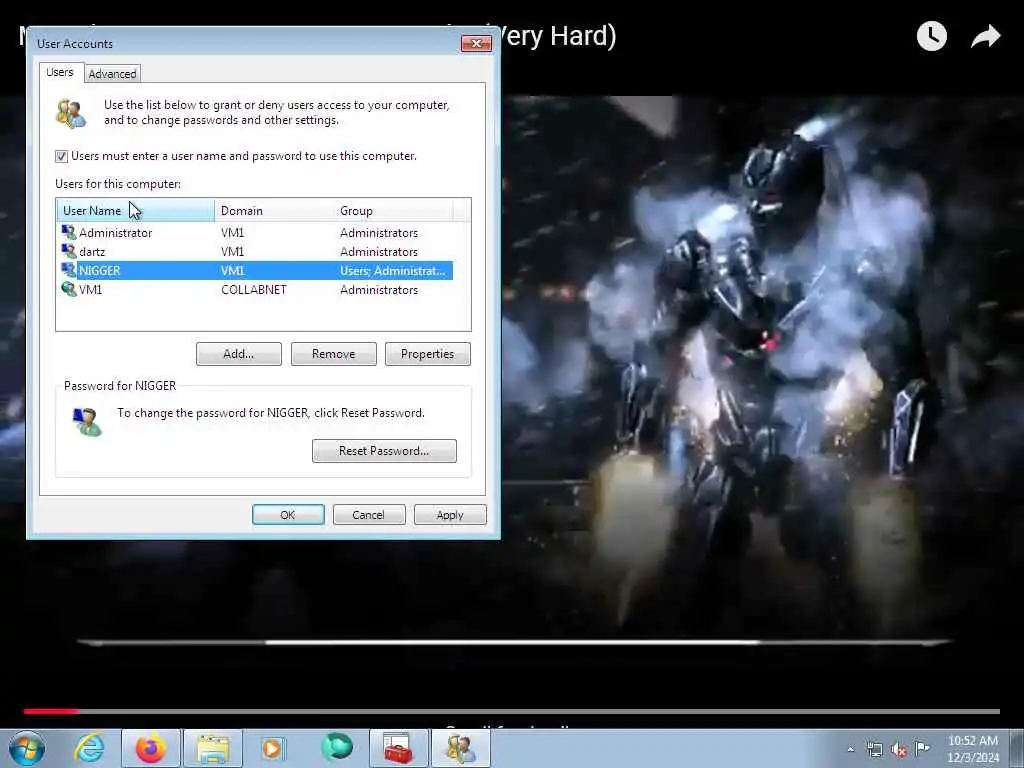Screen dimensions: 1024x768
Task: Click the Administrator user icon in list
Action: 69,232
